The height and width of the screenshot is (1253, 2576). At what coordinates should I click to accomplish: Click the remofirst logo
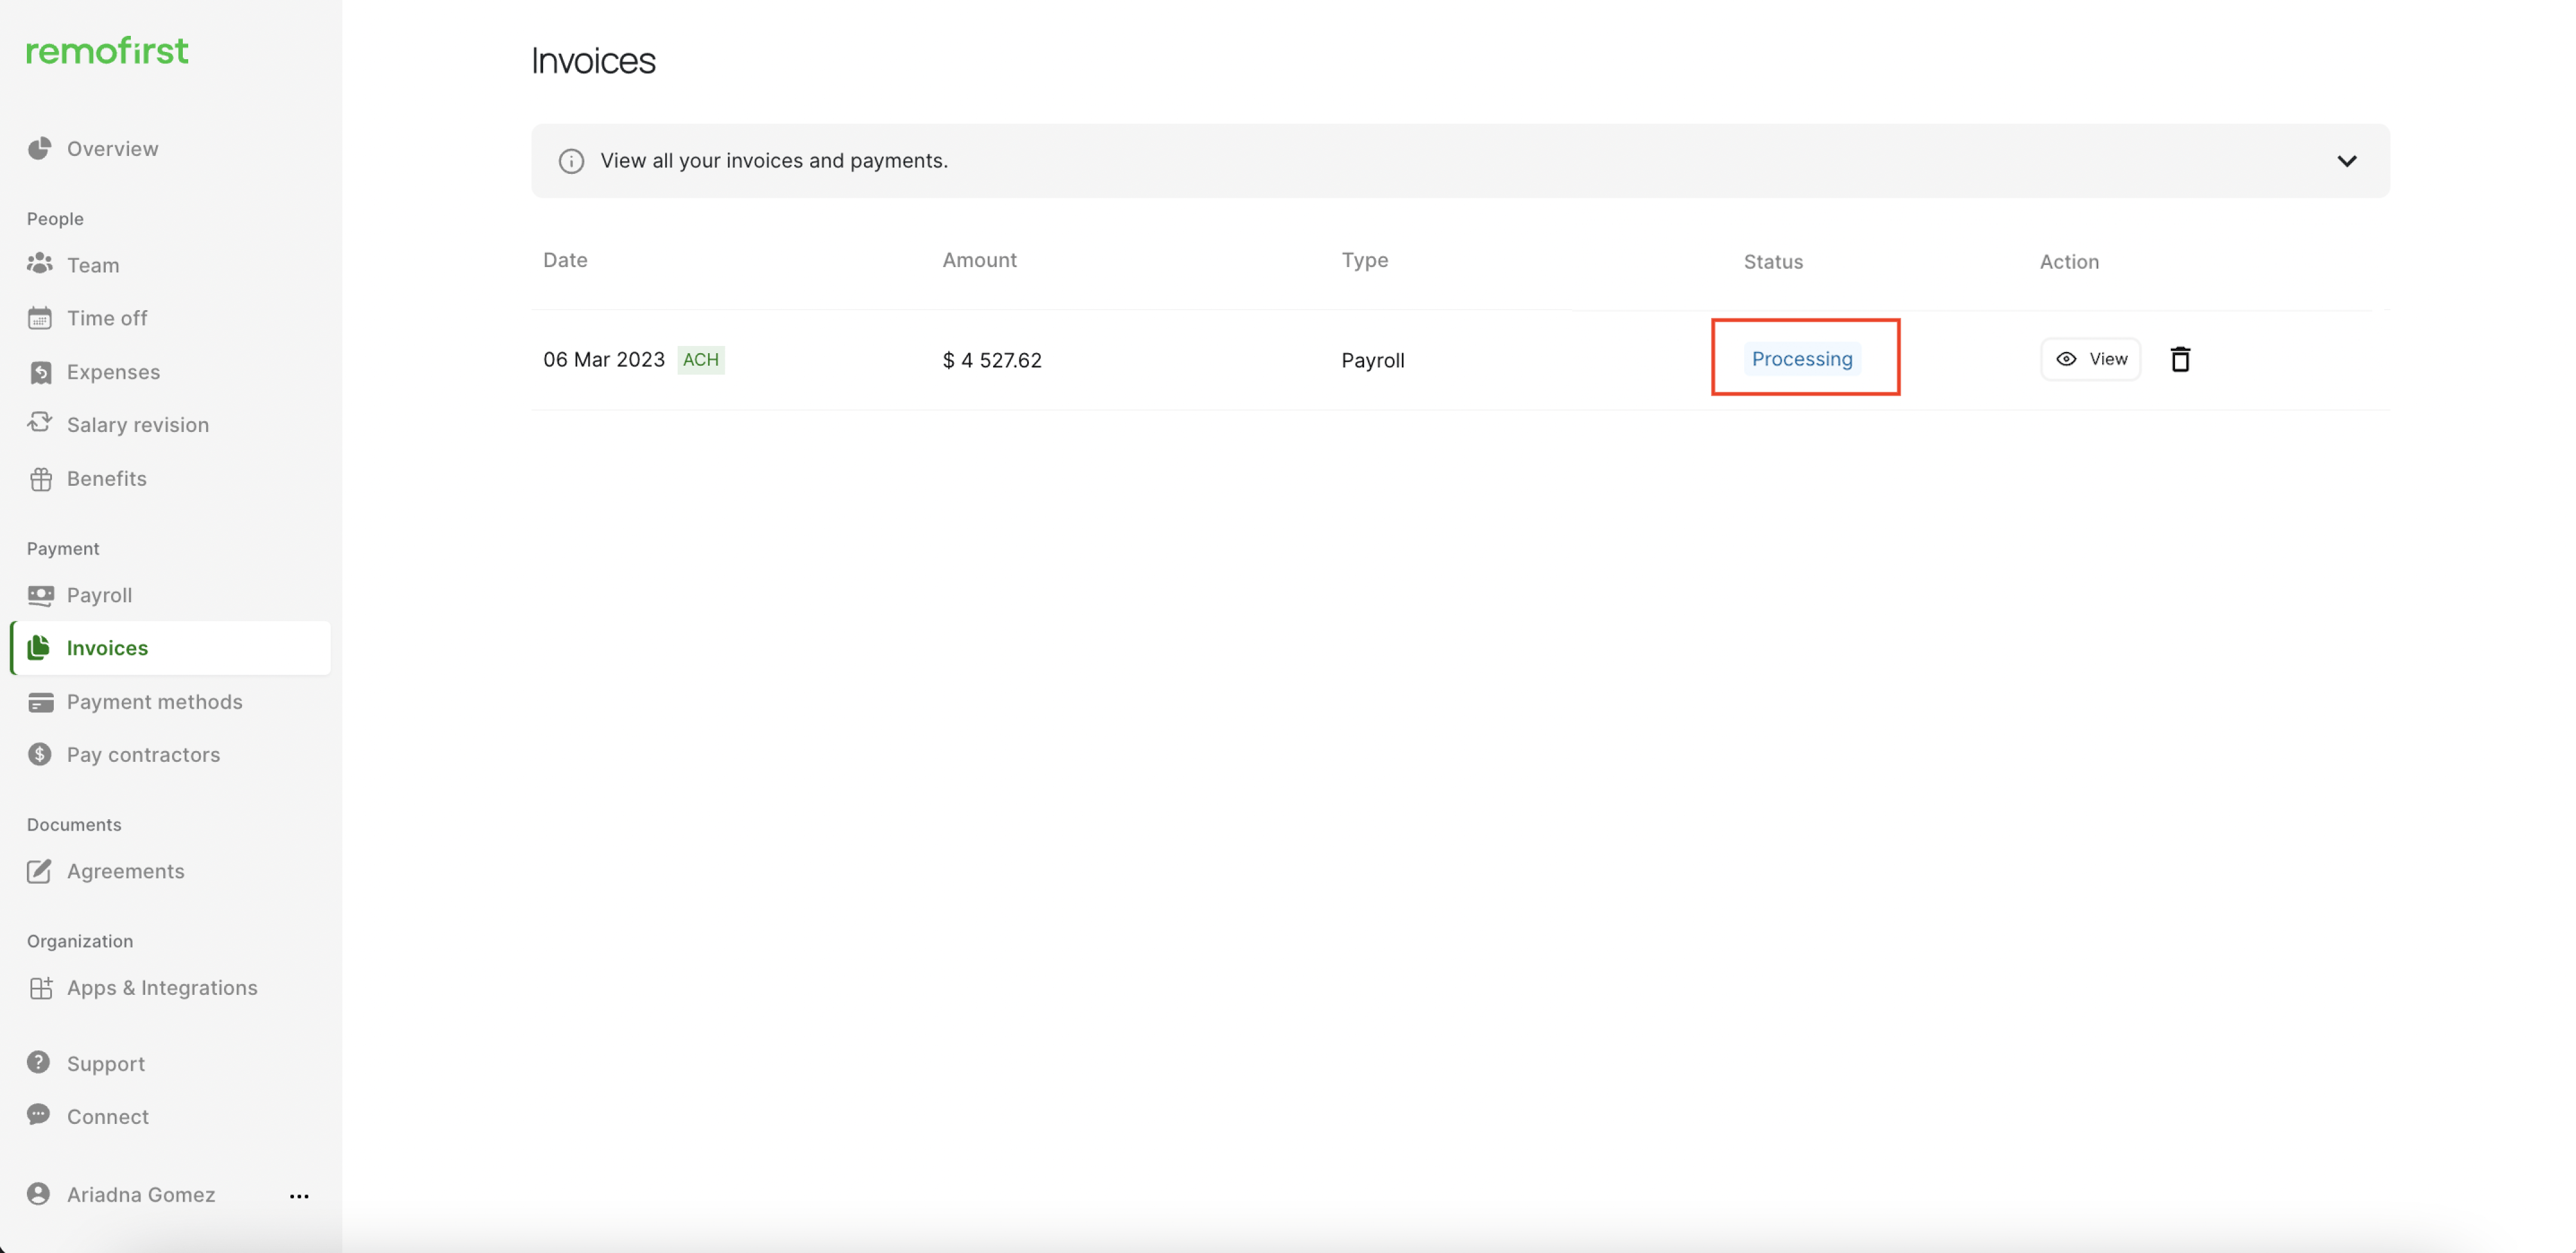[x=107, y=51]
